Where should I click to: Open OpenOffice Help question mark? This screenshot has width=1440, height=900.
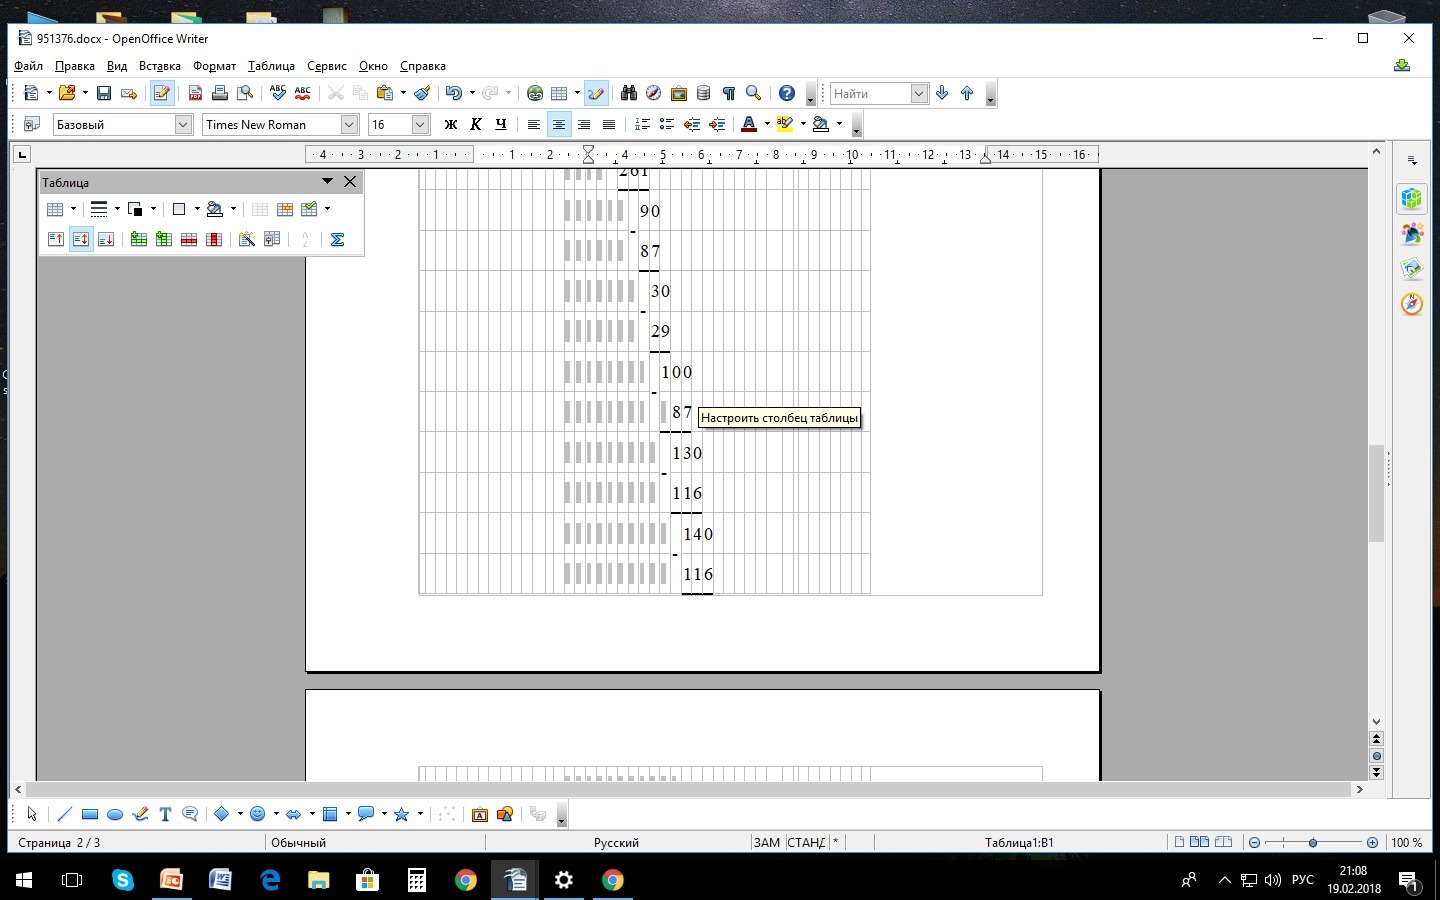[x=787, y=93]
